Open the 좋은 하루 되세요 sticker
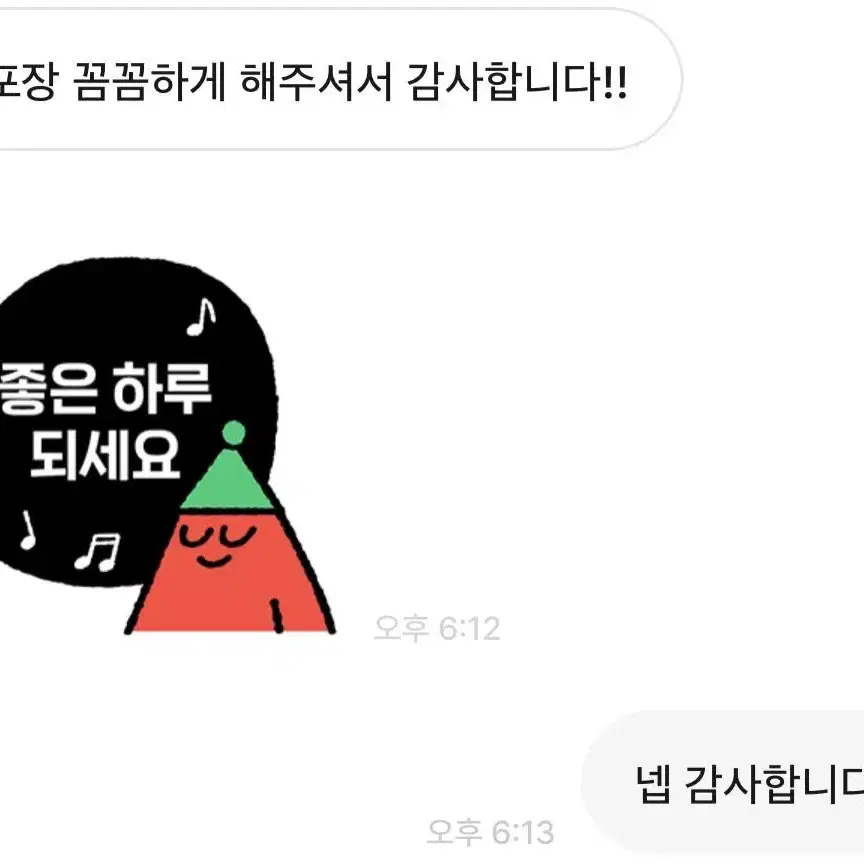This screenshot has height=864, width=864. pos(167,446)
